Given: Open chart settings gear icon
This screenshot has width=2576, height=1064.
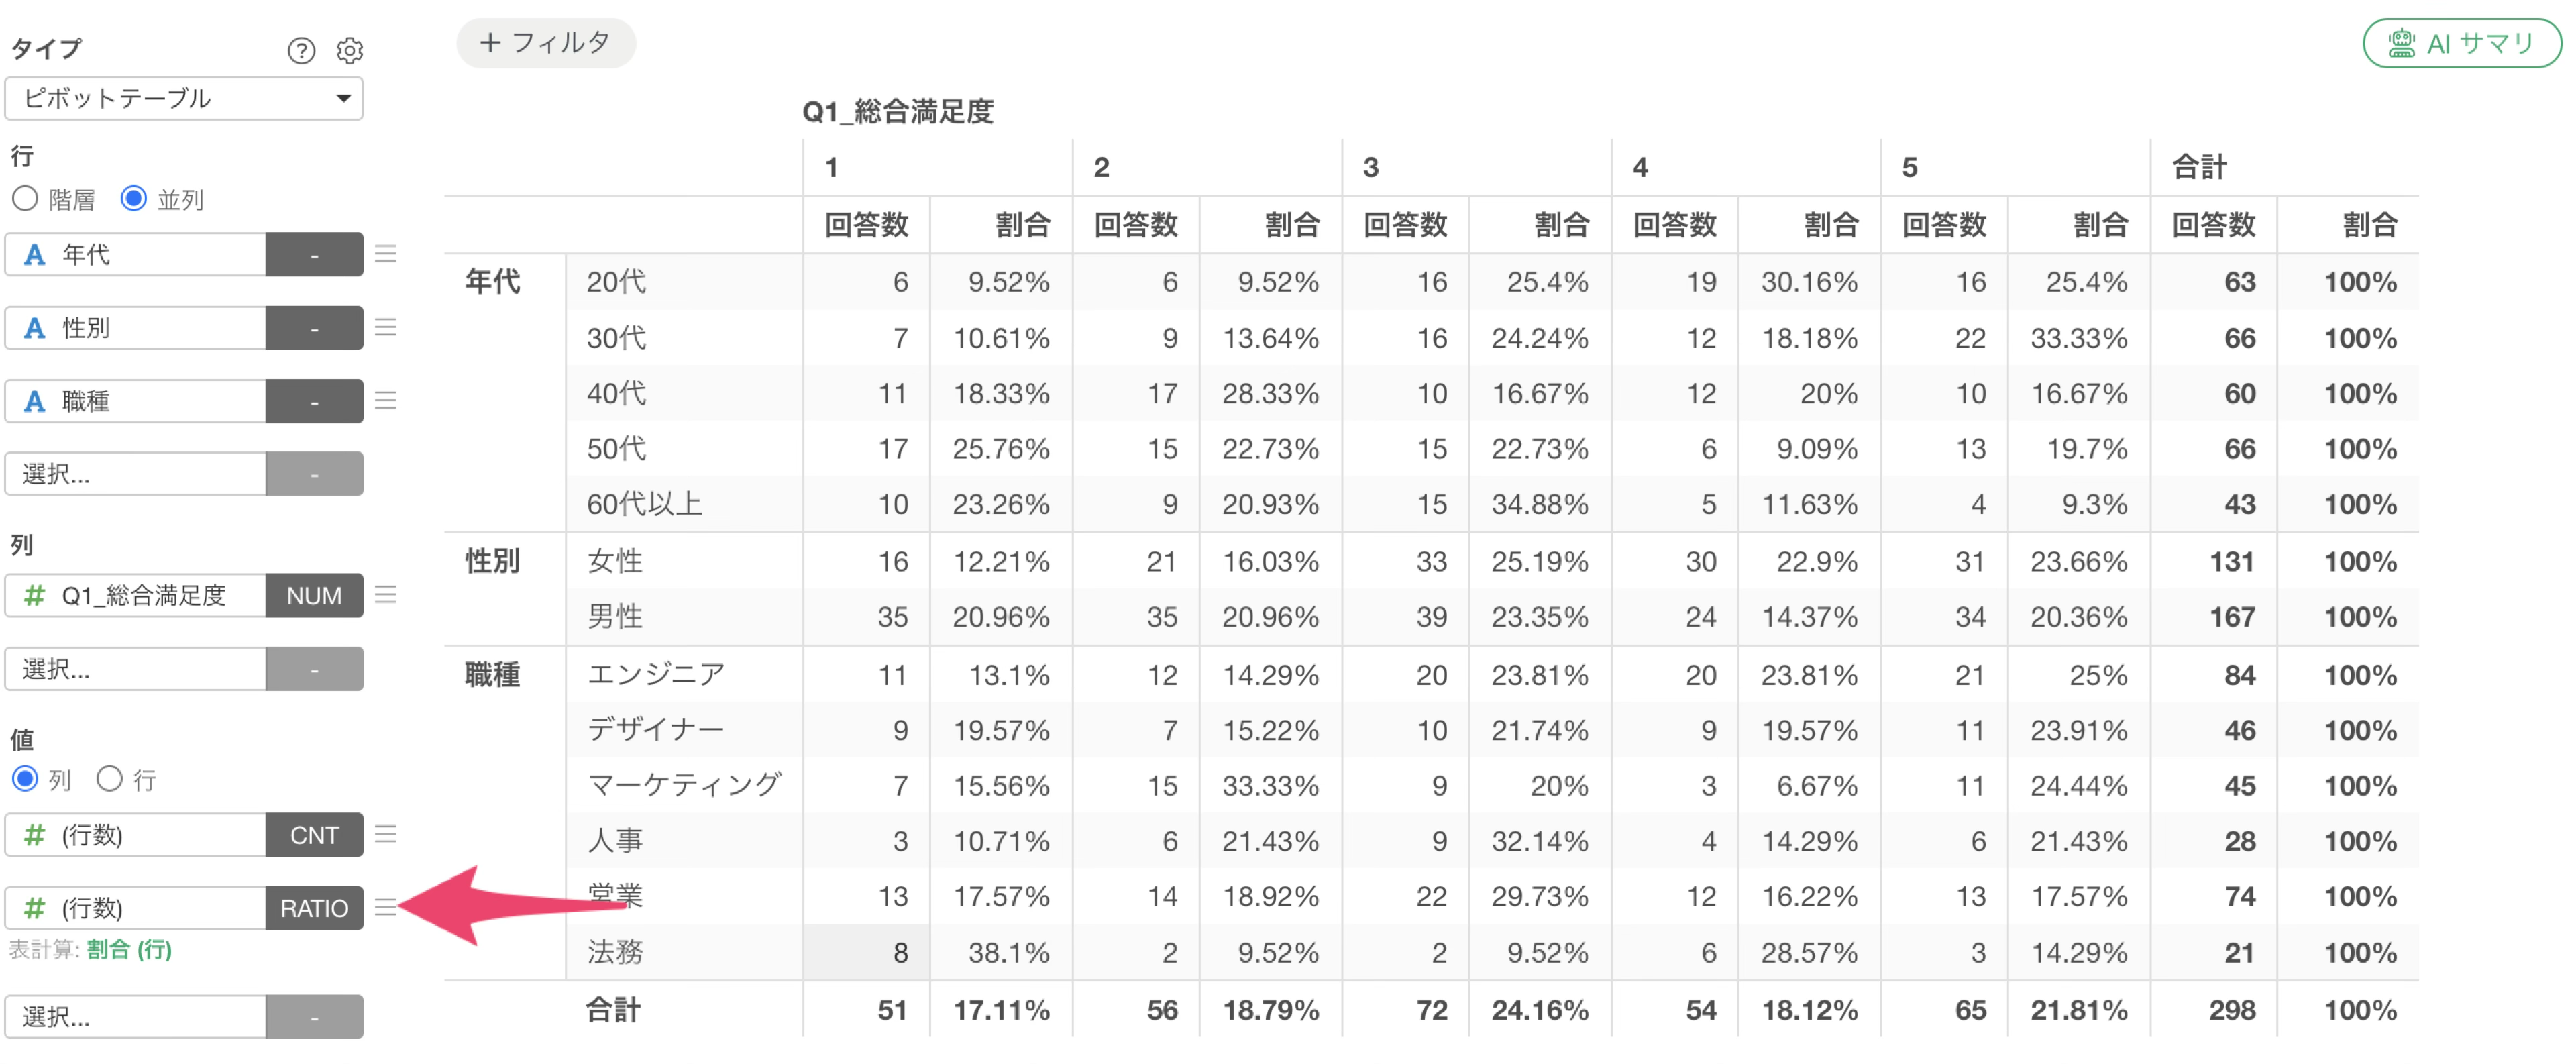Looking at the screenshot, I should (349, 50).
